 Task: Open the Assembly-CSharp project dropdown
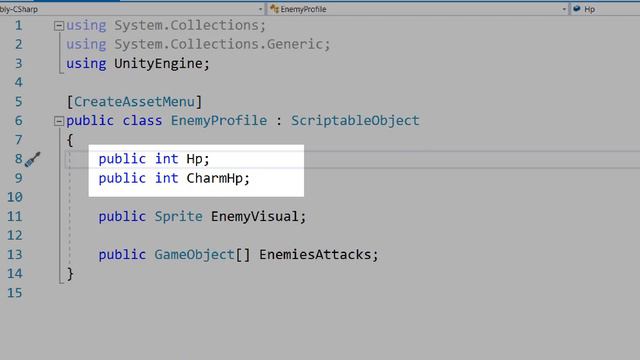point(260,9)
